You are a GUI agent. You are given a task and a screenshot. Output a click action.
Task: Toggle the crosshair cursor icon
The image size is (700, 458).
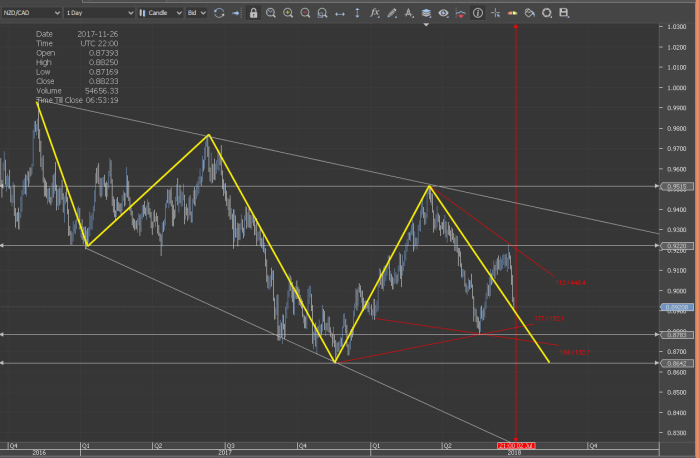[x=495, y=13]
